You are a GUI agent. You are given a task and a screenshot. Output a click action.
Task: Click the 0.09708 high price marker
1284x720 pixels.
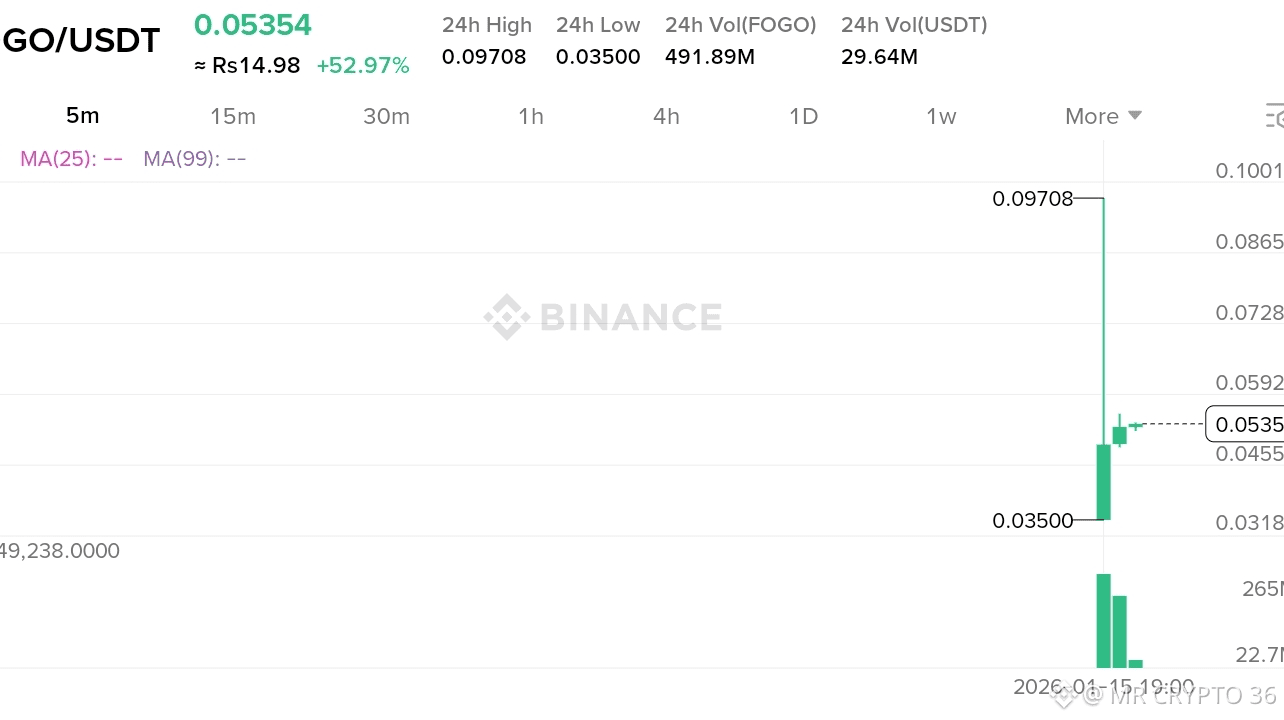coord(1032,199)
